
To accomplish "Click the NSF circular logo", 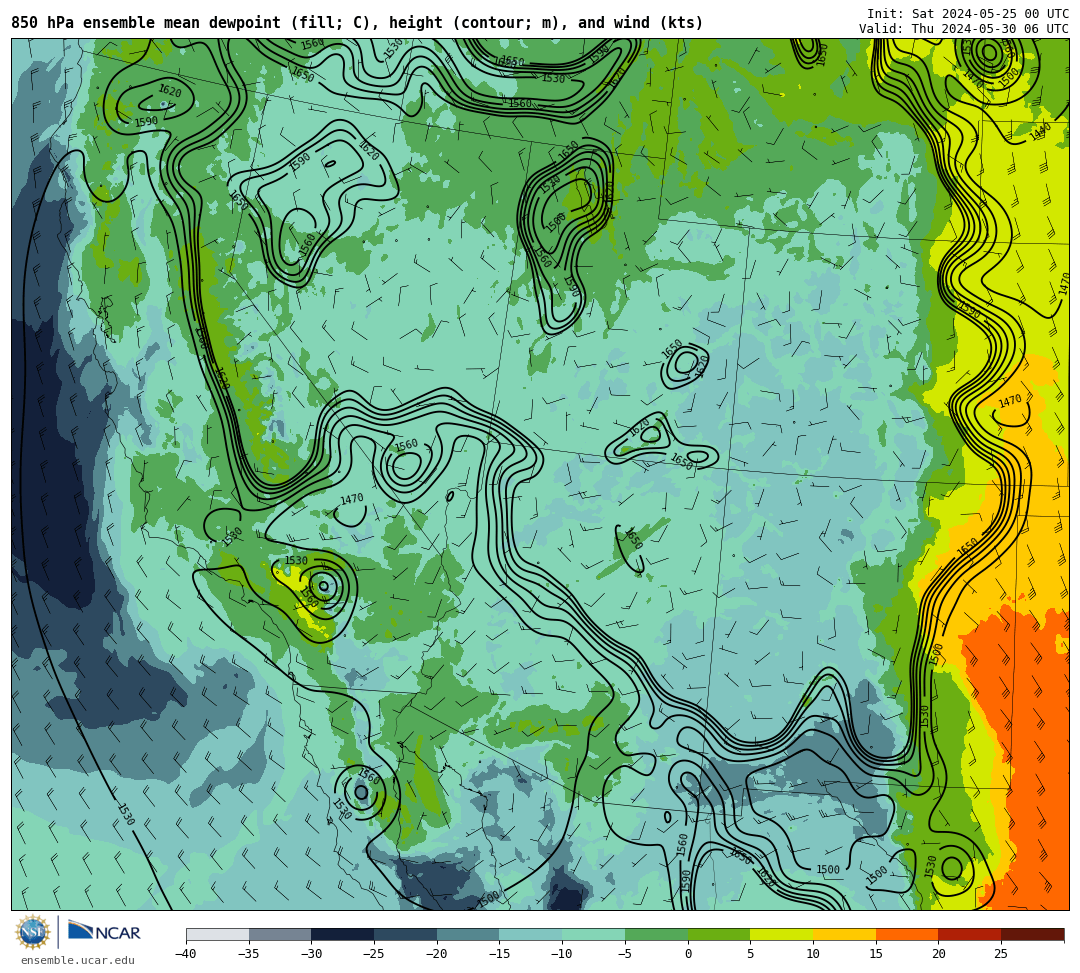I will [x=32, y=932].
